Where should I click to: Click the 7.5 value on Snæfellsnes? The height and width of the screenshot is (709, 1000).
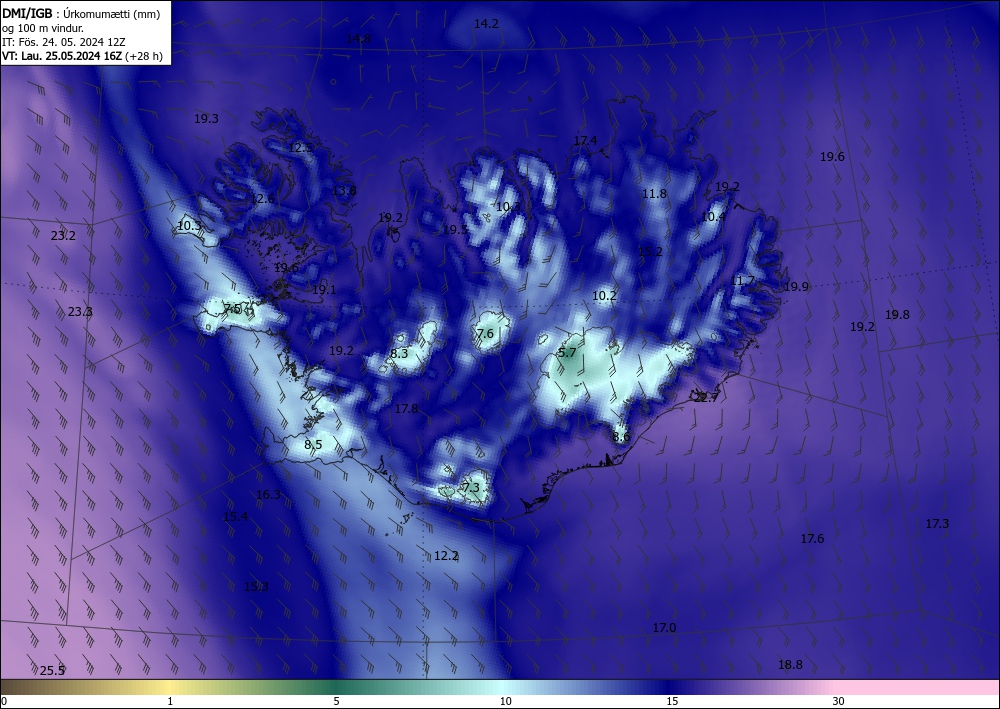(233, 309)
